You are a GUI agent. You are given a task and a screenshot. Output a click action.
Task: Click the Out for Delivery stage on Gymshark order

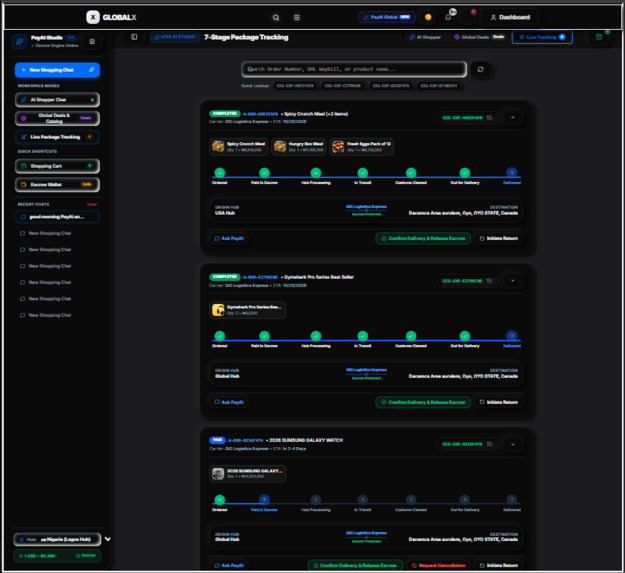[x=465, y=336]
